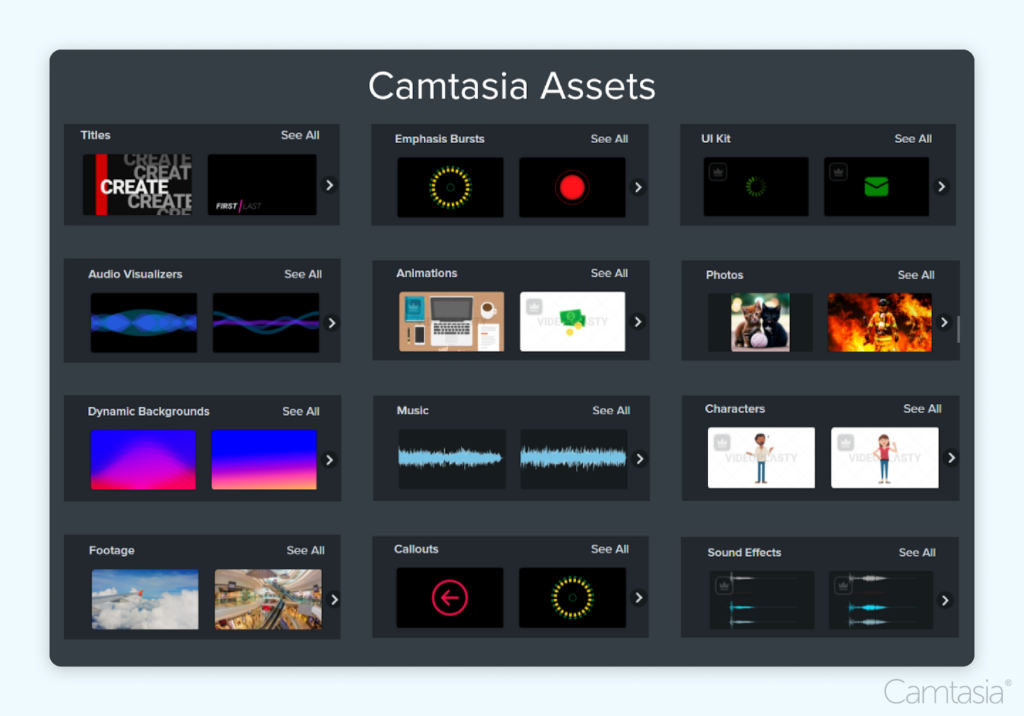The image size is (1024, 716).
Task: Select the FIRST LAST title thumbnail
Action: click(x=262, y=185)
